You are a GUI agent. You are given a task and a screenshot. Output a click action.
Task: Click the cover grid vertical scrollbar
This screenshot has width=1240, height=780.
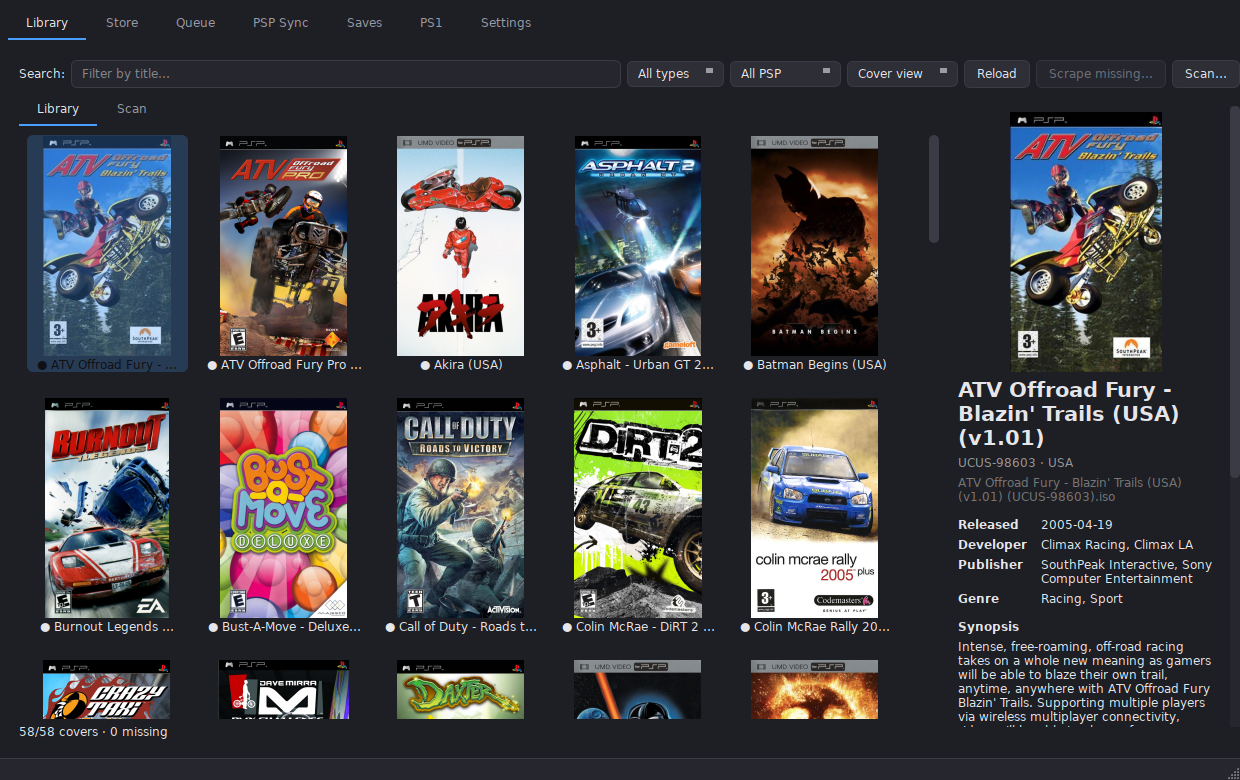click(934, 189)
